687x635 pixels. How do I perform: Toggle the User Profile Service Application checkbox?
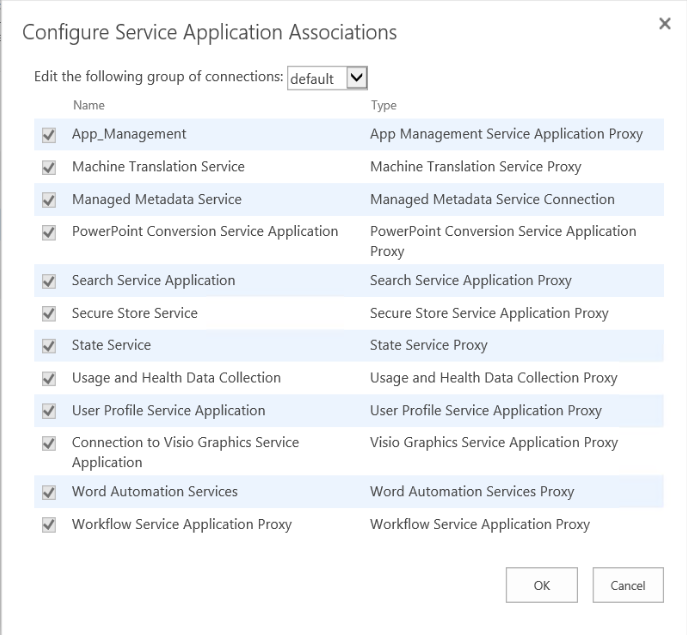coord(49,411)
